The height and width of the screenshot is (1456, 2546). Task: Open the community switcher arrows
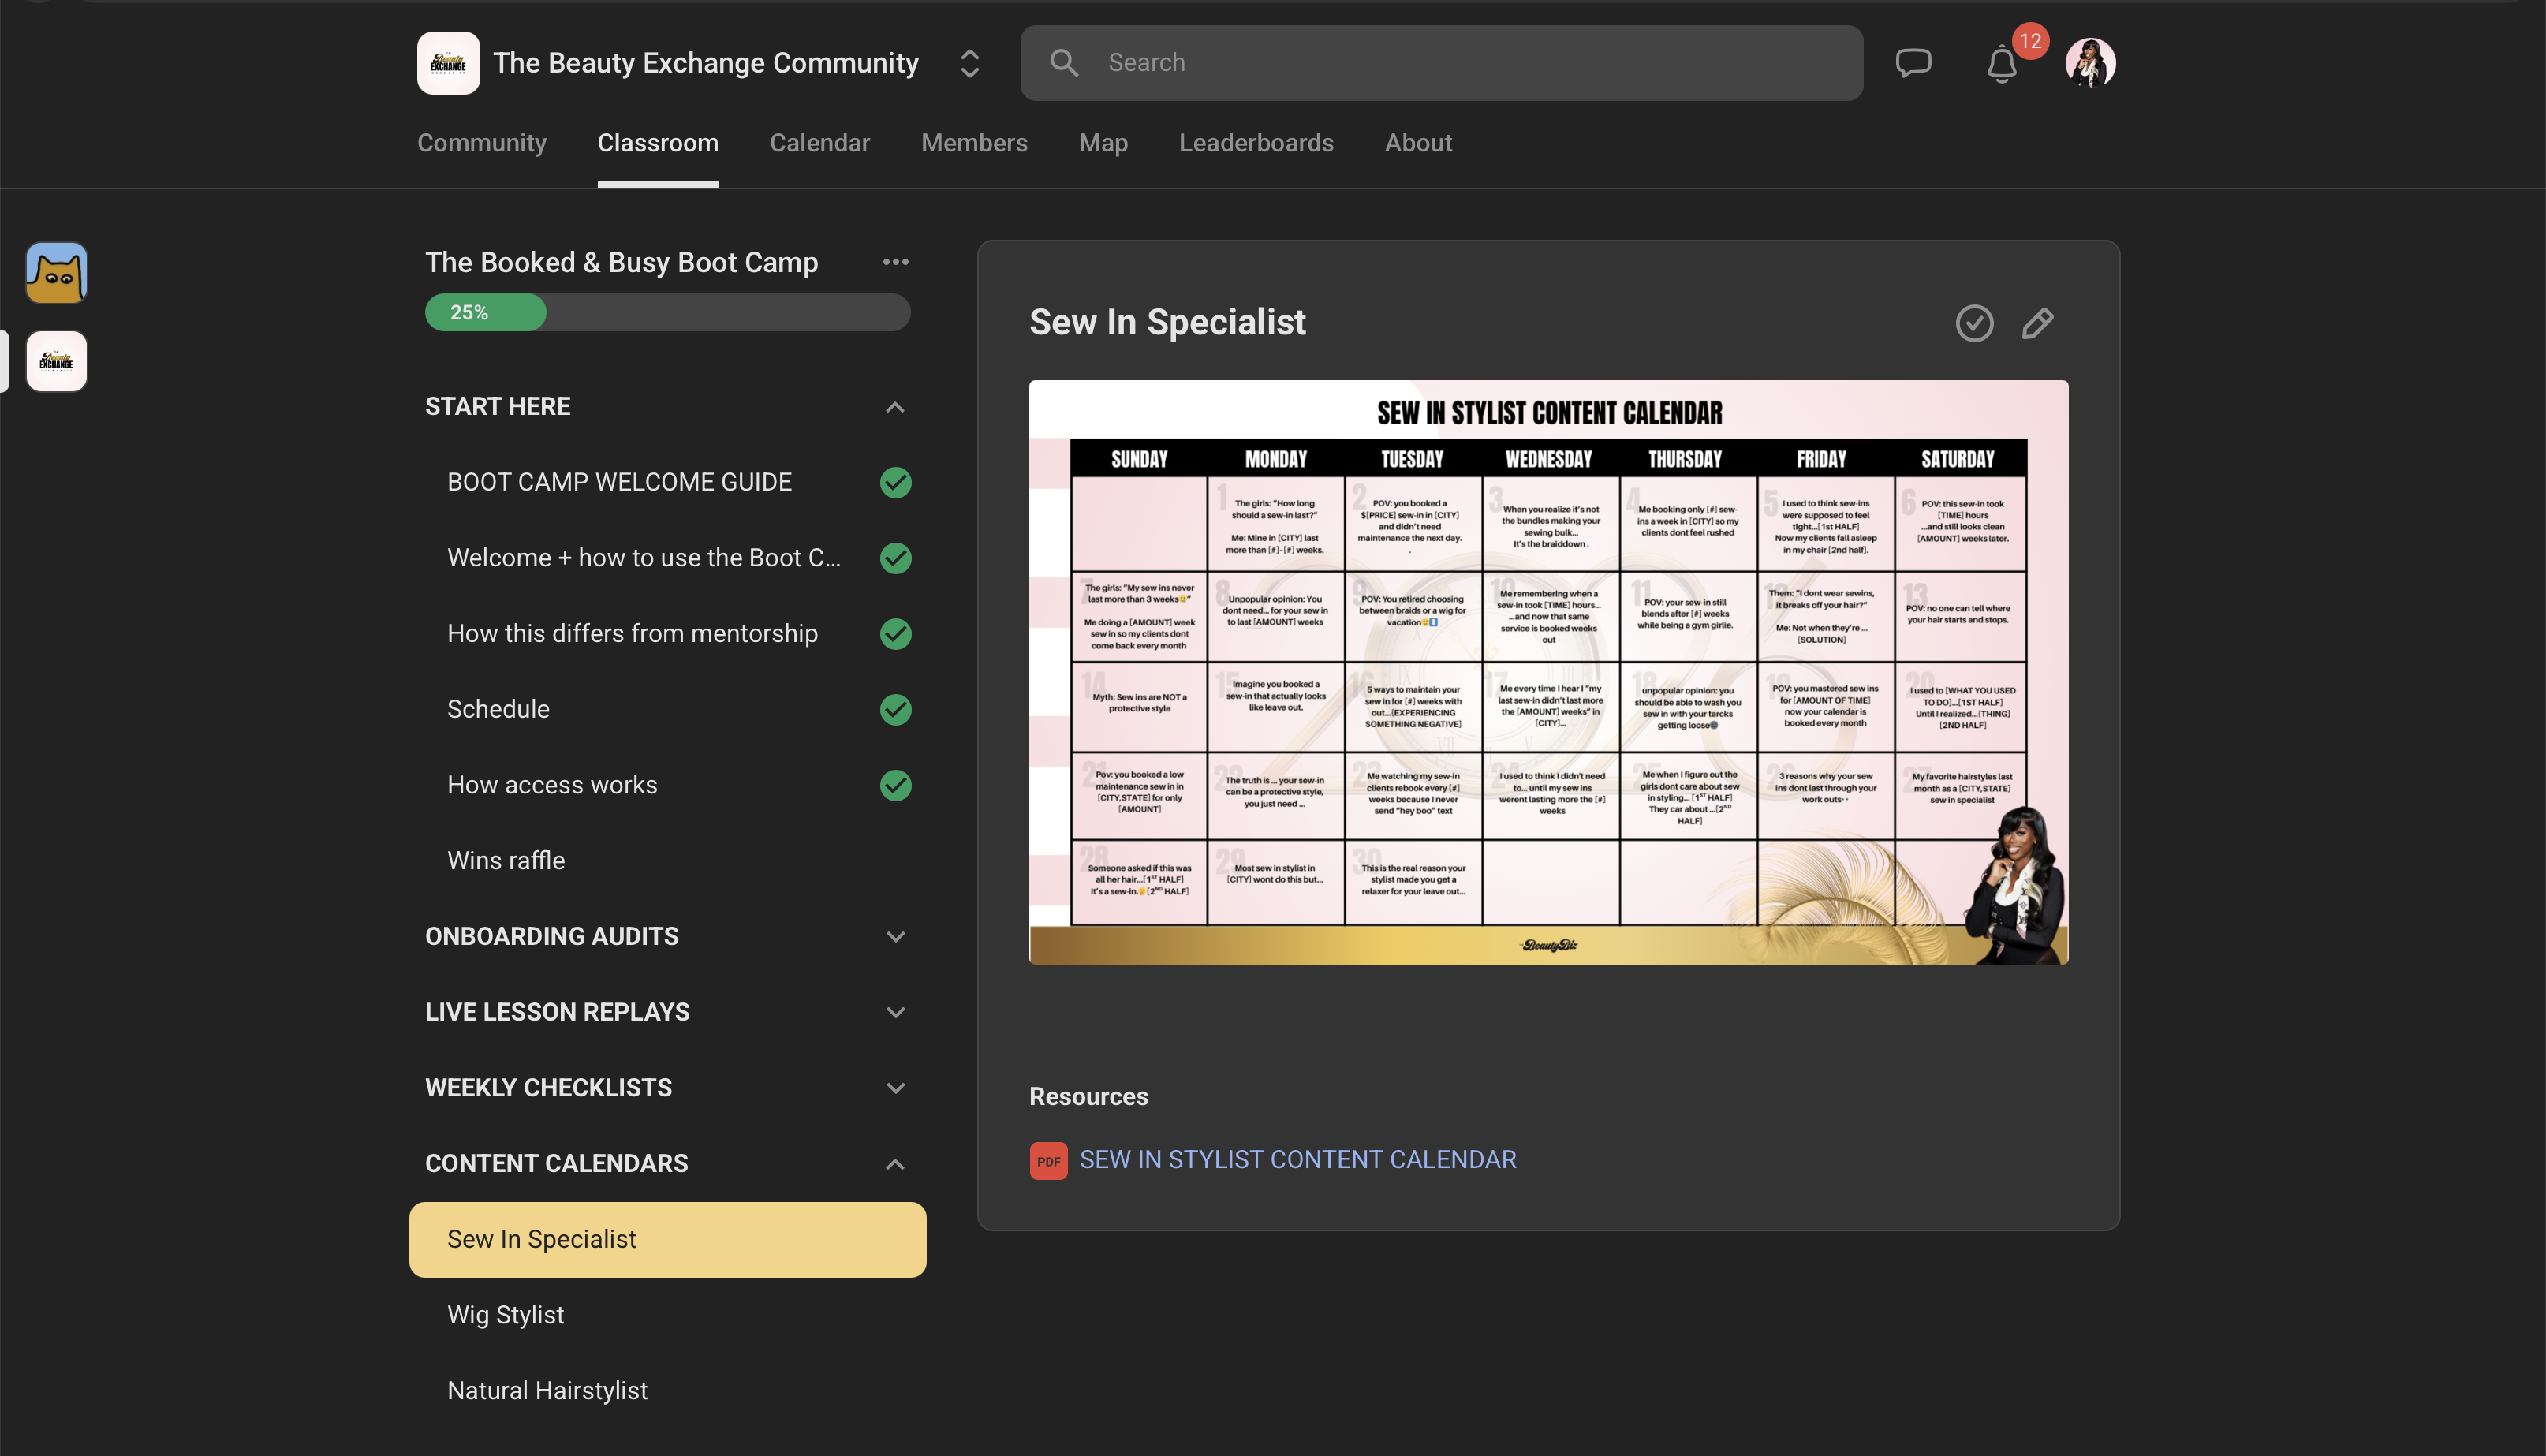click(969, 63)
